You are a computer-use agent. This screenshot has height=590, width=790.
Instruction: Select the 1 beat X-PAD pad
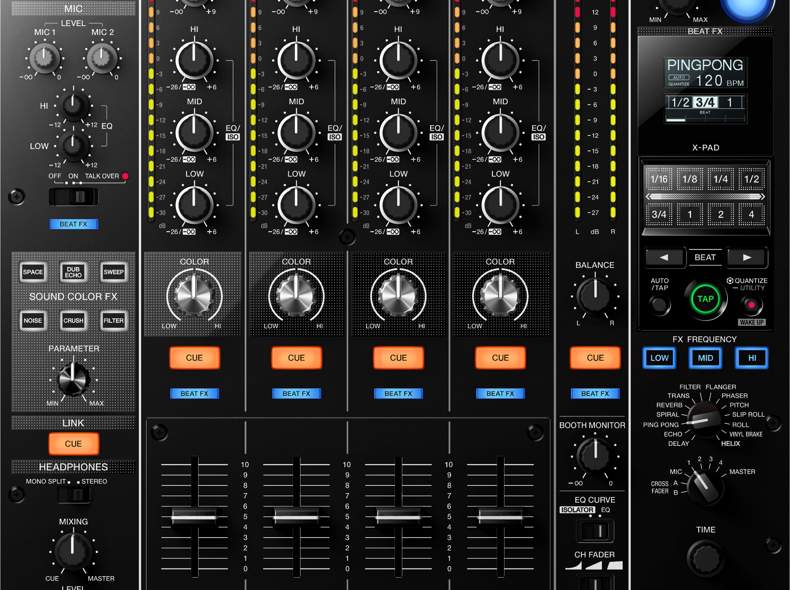pyautogui.click(x=690, y=214)
